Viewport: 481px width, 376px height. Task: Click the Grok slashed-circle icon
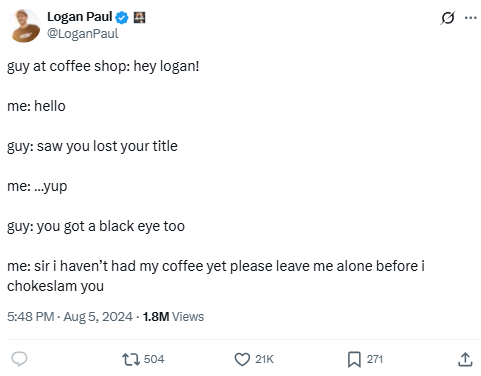447,18
